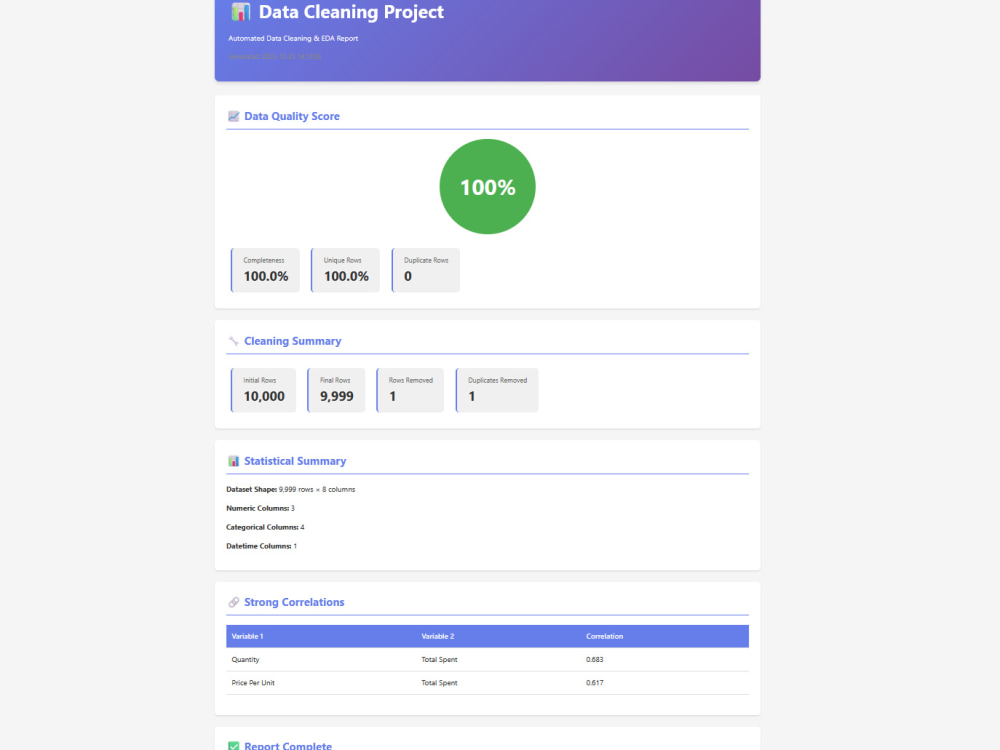The image size is (1000, 750).
Task: Click the bar chart icon beside Data Cleaning Project
Action: coord(240,11)
